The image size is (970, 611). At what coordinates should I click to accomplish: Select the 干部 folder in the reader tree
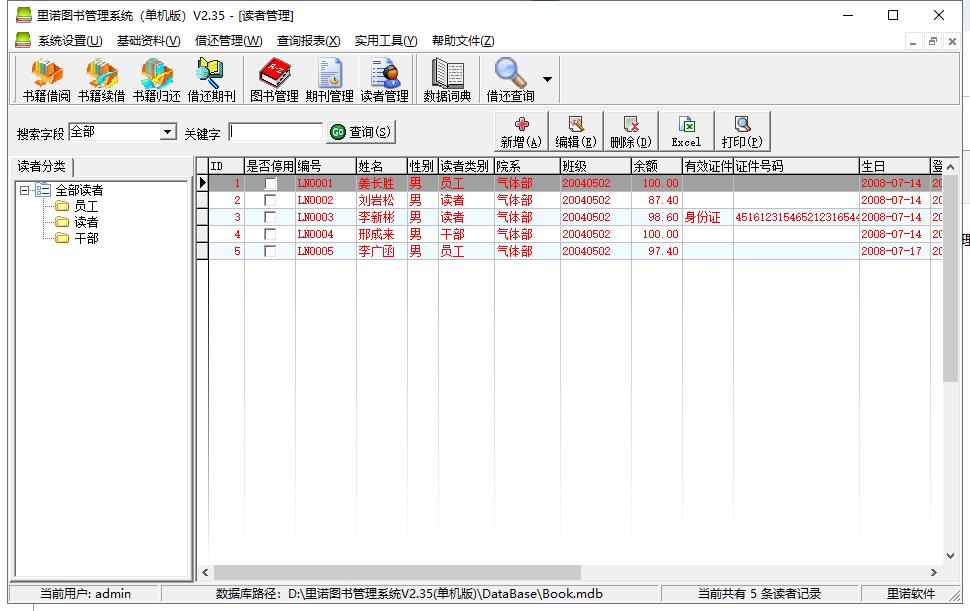point(86,238)
